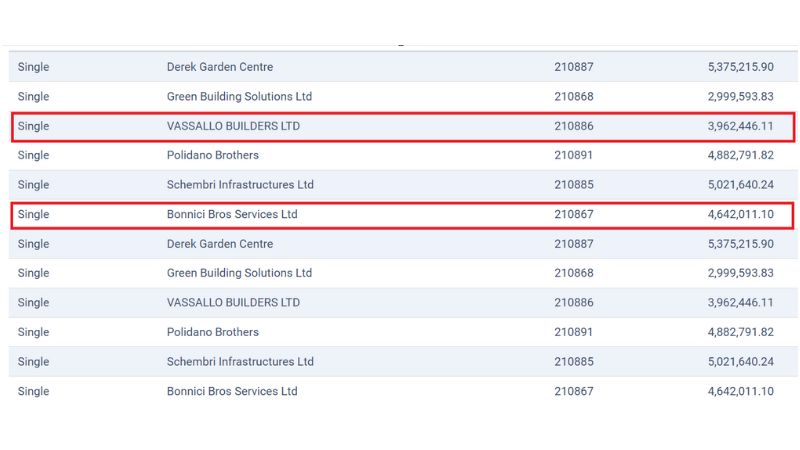The width and height of the screenshot is (800, 450).
Task: Select Bonnici Bros Services Ltd in the red-outlined row
Action: pos(232,215)
